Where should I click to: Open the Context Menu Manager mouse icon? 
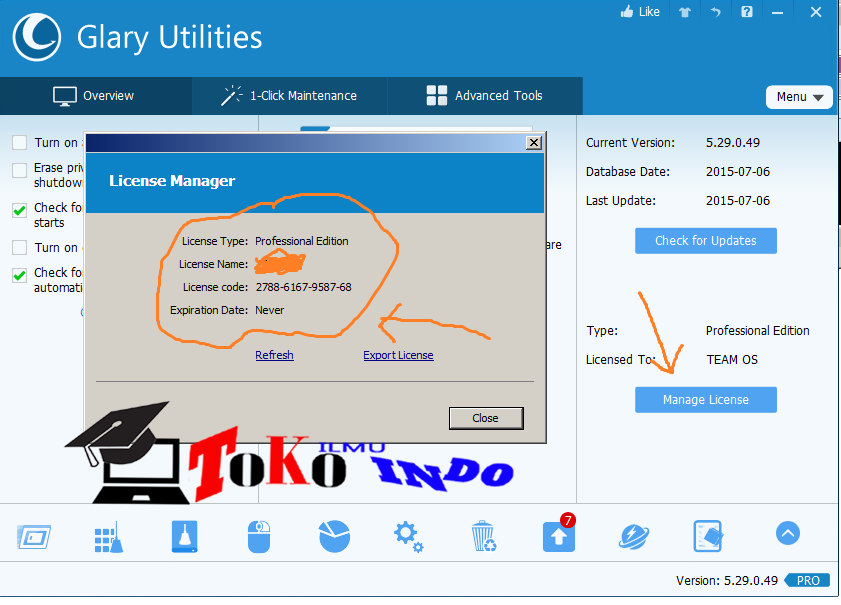coord(259,536)
